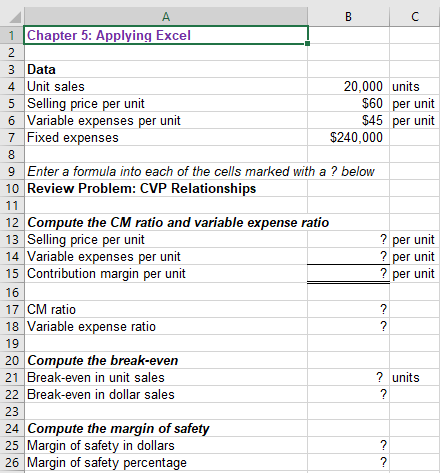Select column B header

348,16
